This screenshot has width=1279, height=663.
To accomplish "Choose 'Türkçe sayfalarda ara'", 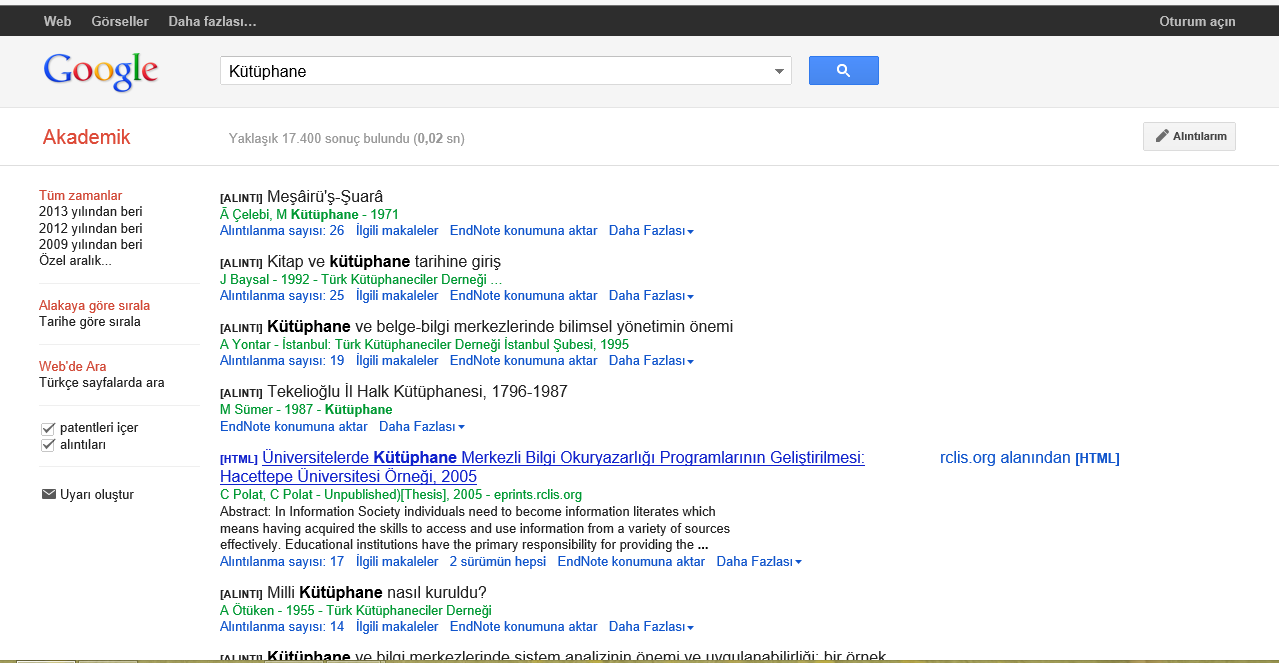I will 102,383.
